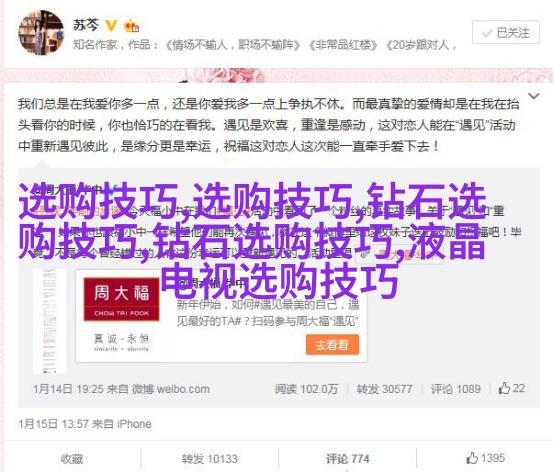554x473 pixels.
Task: Open the long document thumbnail image
Action: (49, 321)
